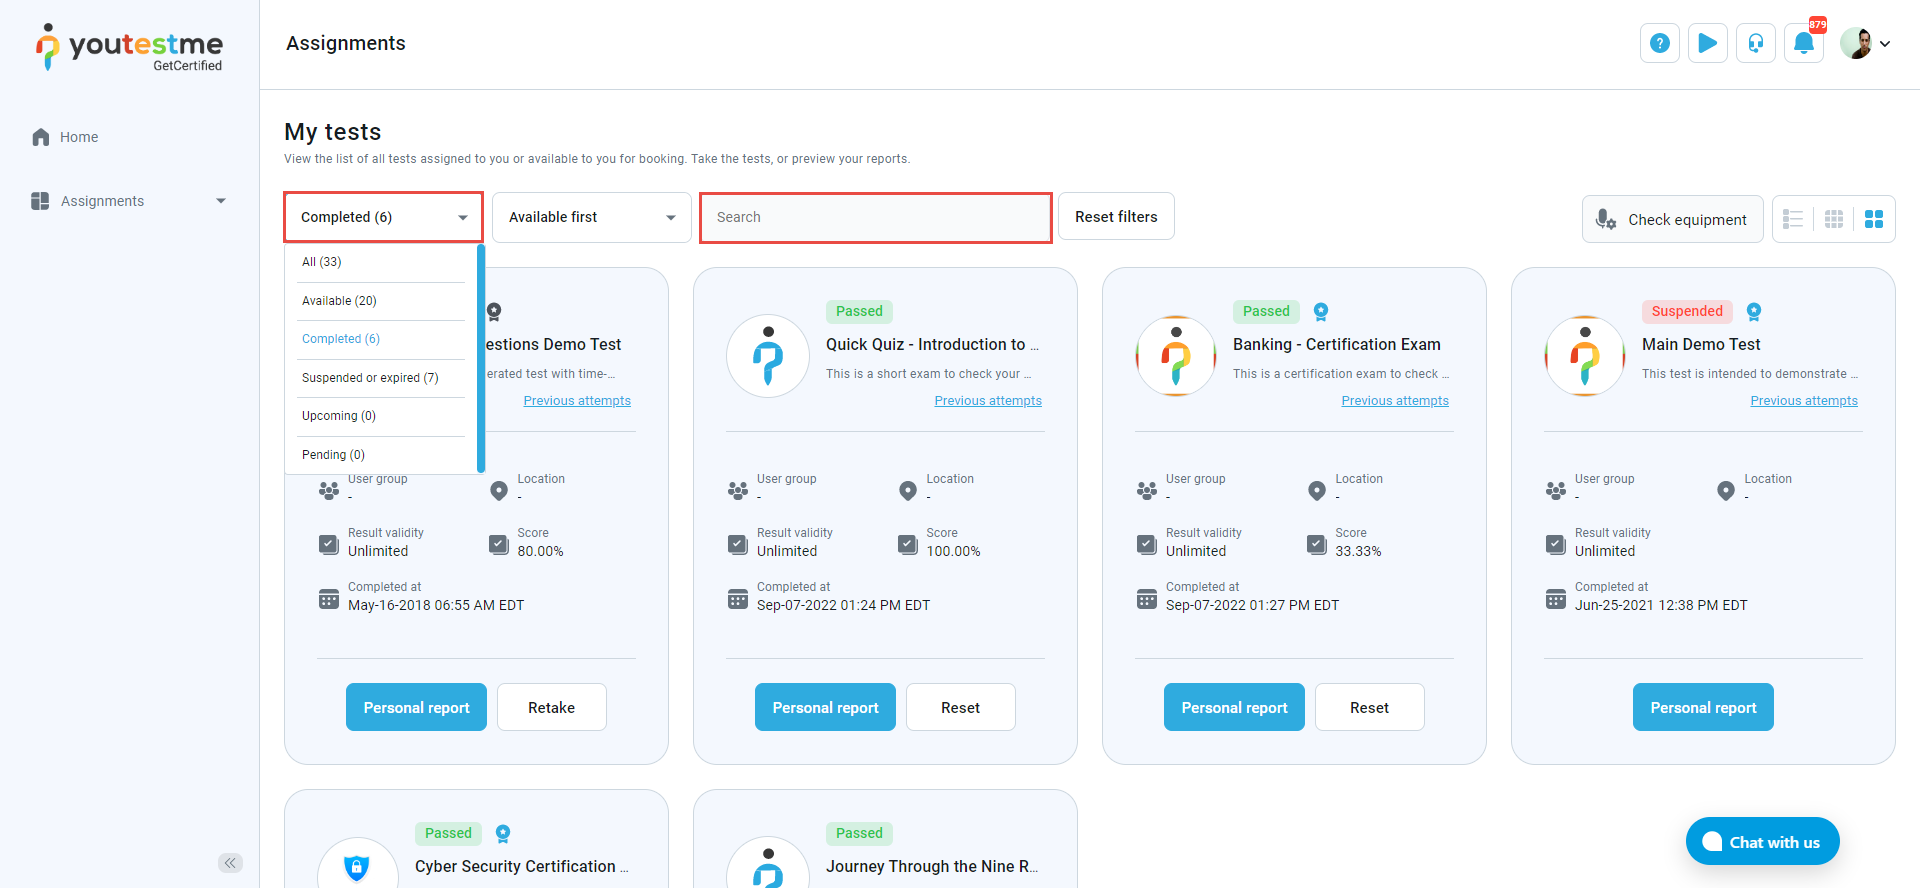Switch to list view layout
The width and height of the screenshot is (1920, 888).
point(1793,219)
